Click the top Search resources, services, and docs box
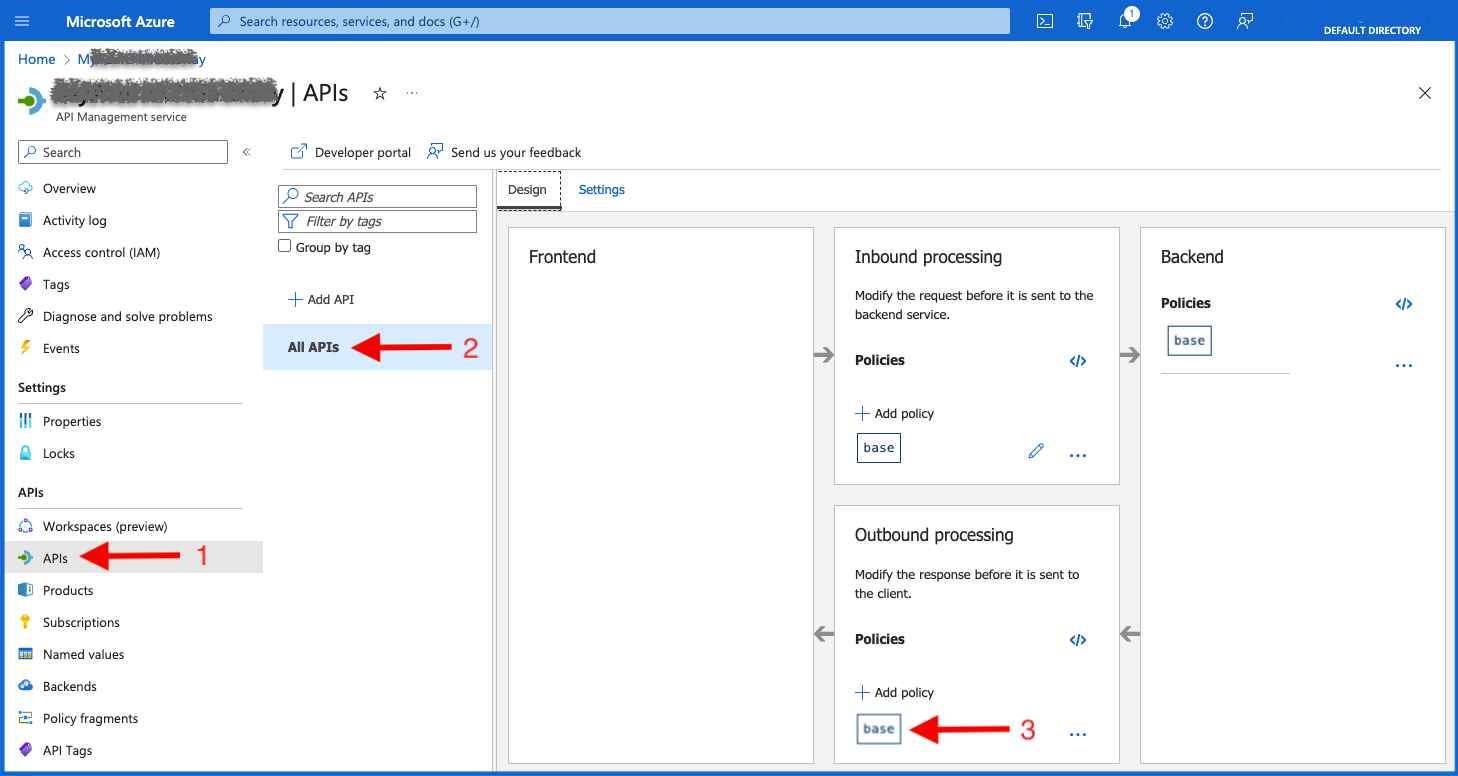The image size is (1458, 776). (610, 21)
